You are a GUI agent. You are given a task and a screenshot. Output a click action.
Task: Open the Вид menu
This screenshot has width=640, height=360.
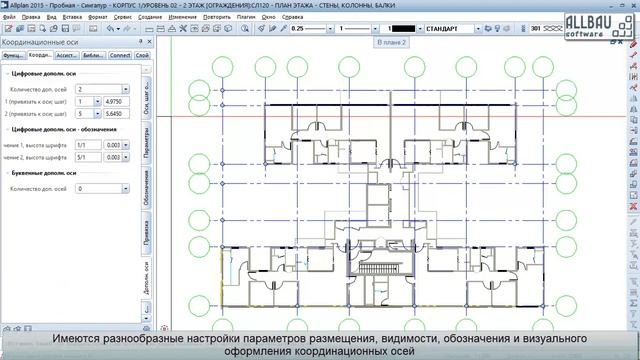click(51, 17)
